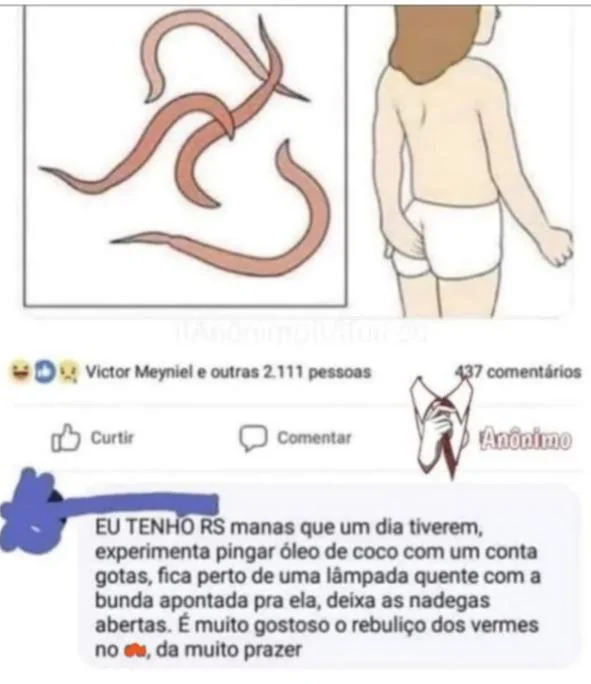This screenshot has width=591, height=684.
Task: Click the Anônimo watermark text
Action: click(x=525, y=440)
